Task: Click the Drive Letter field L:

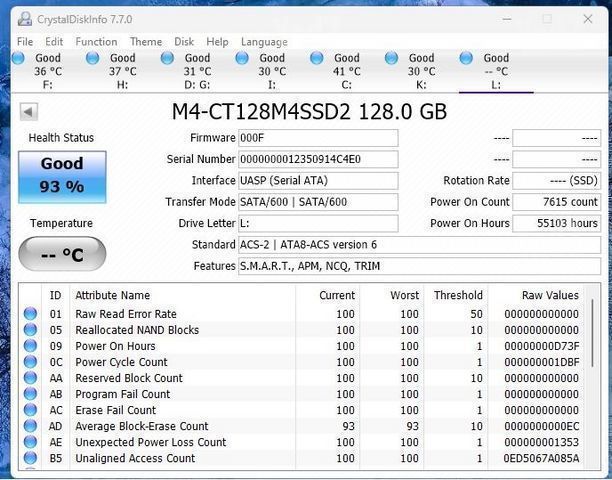Action: [x=318, y=223]
